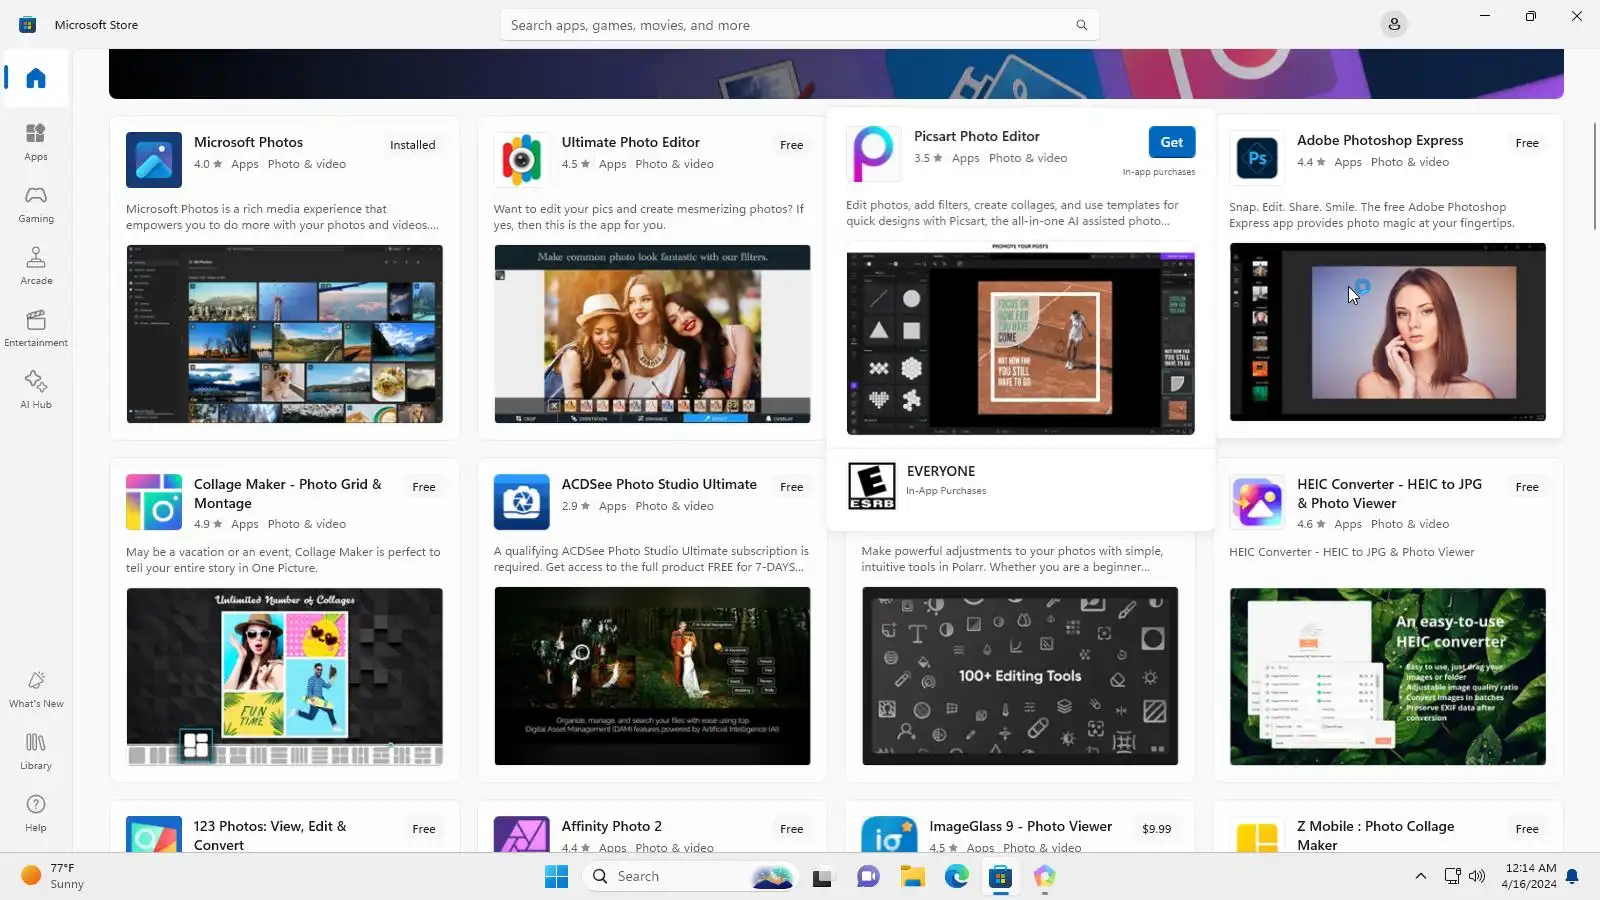
Task: Open the 'Adobe Photoshop Express' title
Action: click(1380, 140)
